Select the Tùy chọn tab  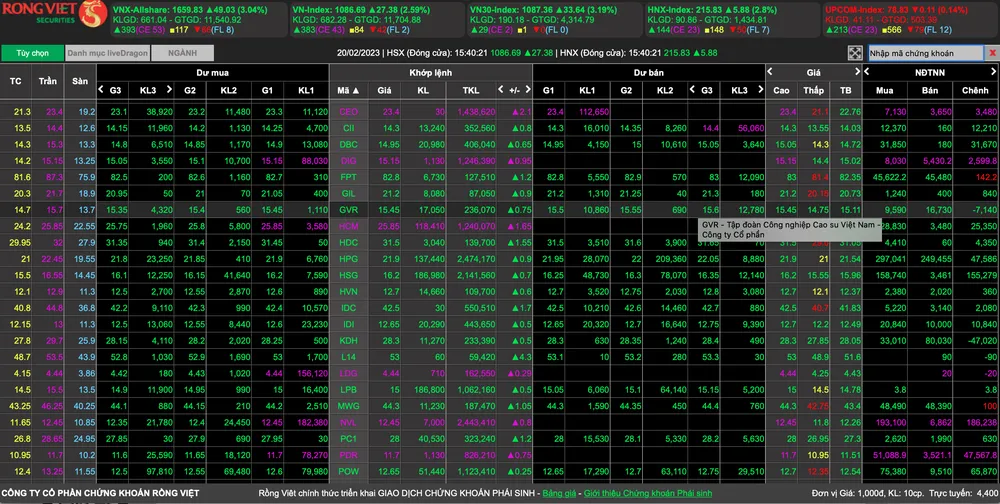tap(30, 52)
